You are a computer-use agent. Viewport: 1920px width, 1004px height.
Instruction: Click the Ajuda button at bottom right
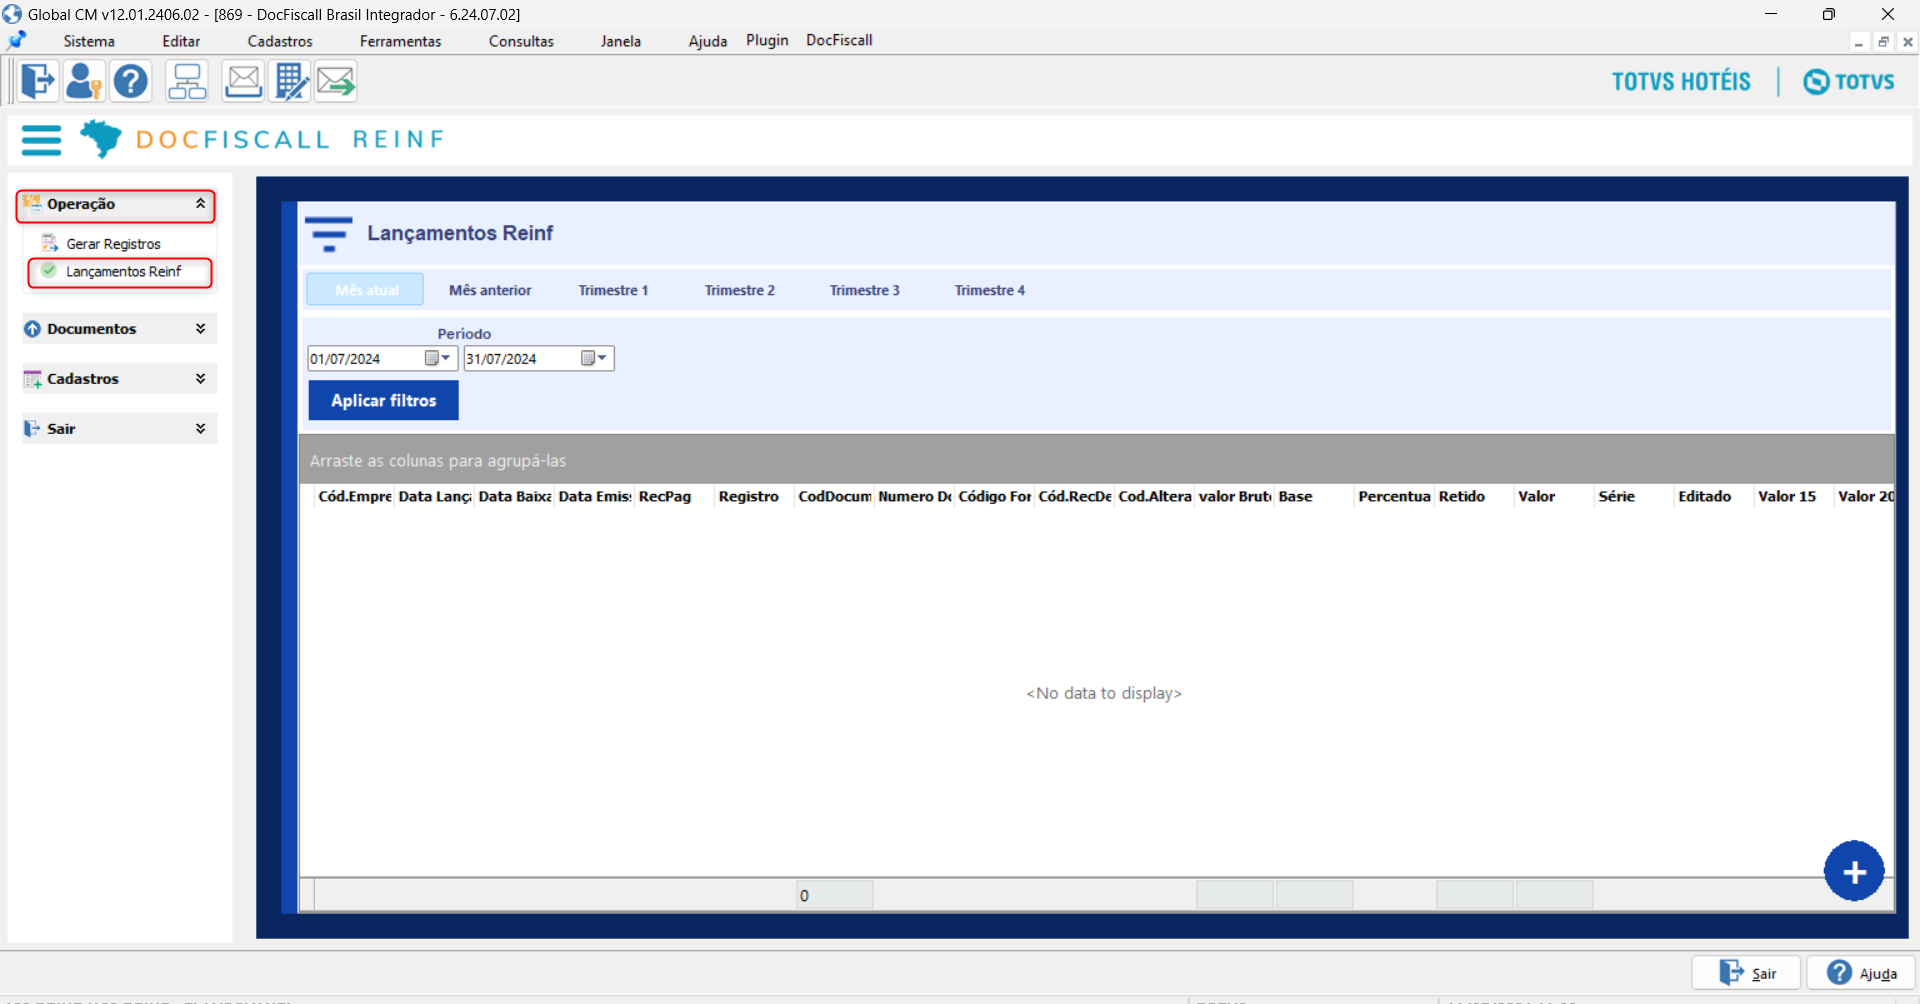tap(1861, 973)
